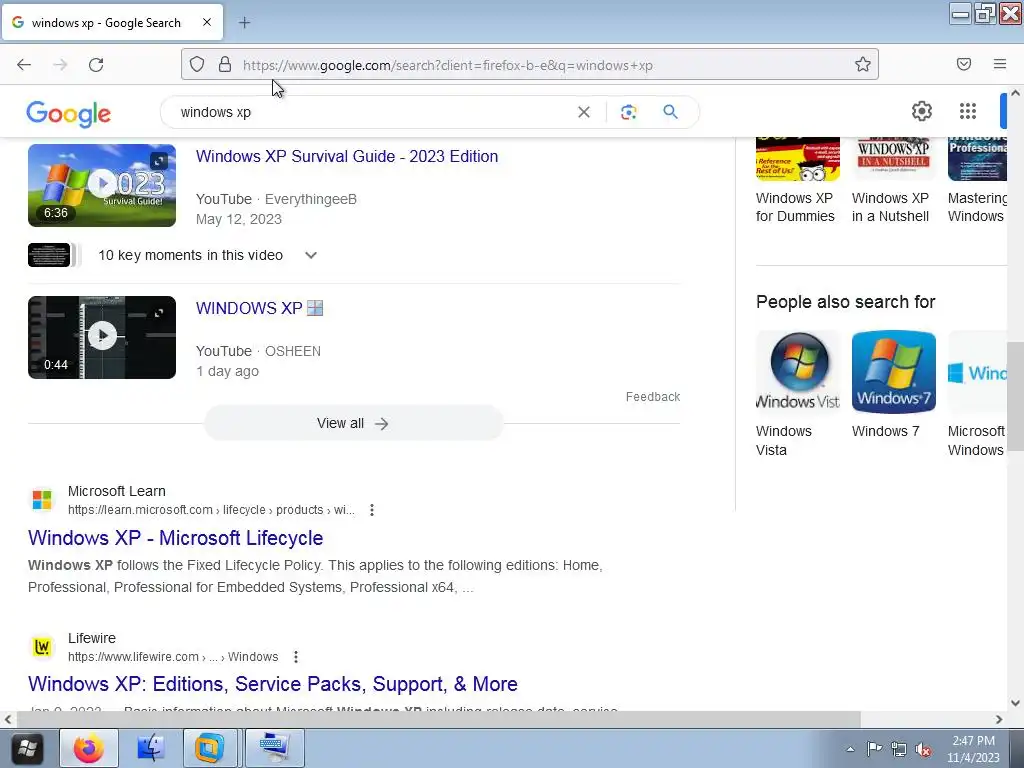The height and width of the screenshot is (768, 1024).
Task: Reload the current page
Action: pyautogui.click(x=96, y=65)
